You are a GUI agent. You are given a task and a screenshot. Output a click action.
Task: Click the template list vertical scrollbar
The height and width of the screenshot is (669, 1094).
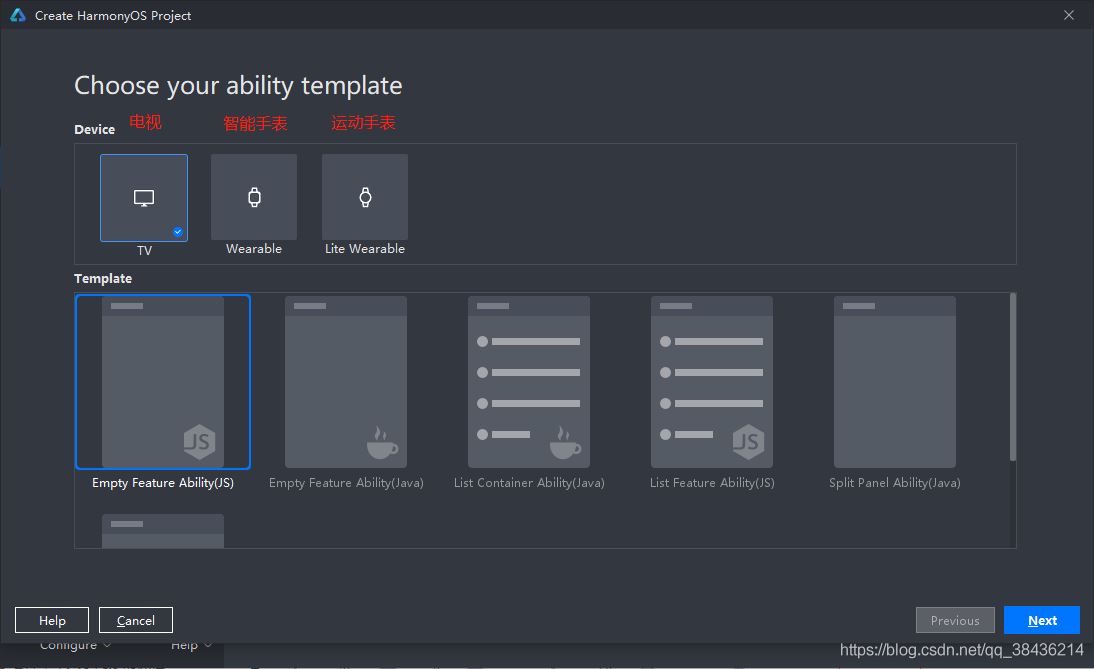click(x=1012, y=377)
